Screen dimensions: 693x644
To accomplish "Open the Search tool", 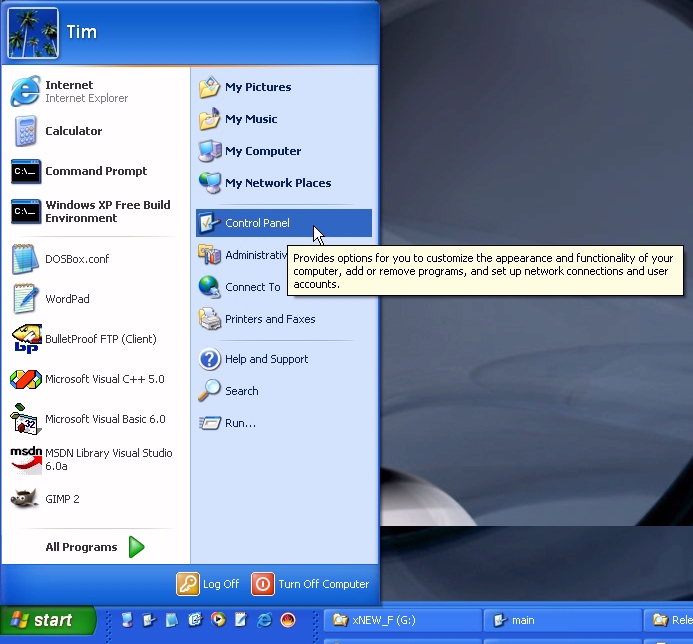I will 284,391.
